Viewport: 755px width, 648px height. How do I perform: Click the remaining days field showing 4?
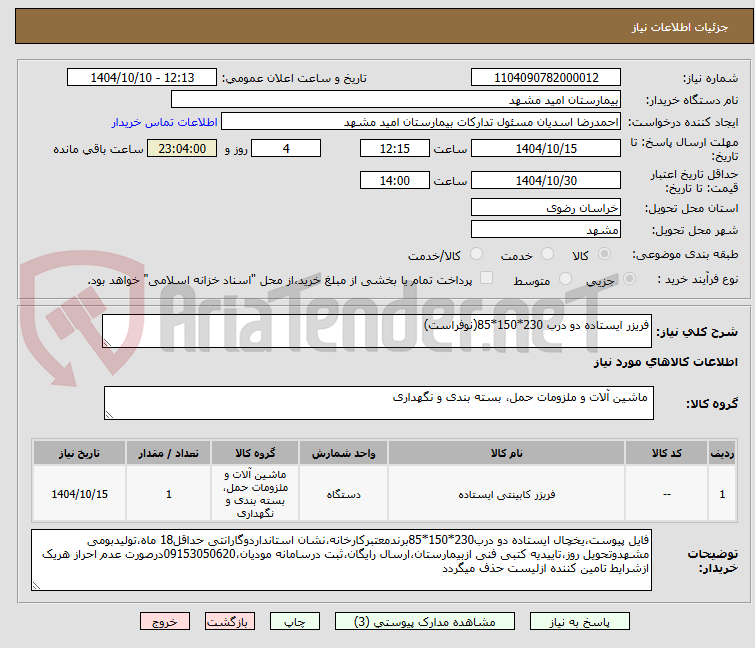286,148
